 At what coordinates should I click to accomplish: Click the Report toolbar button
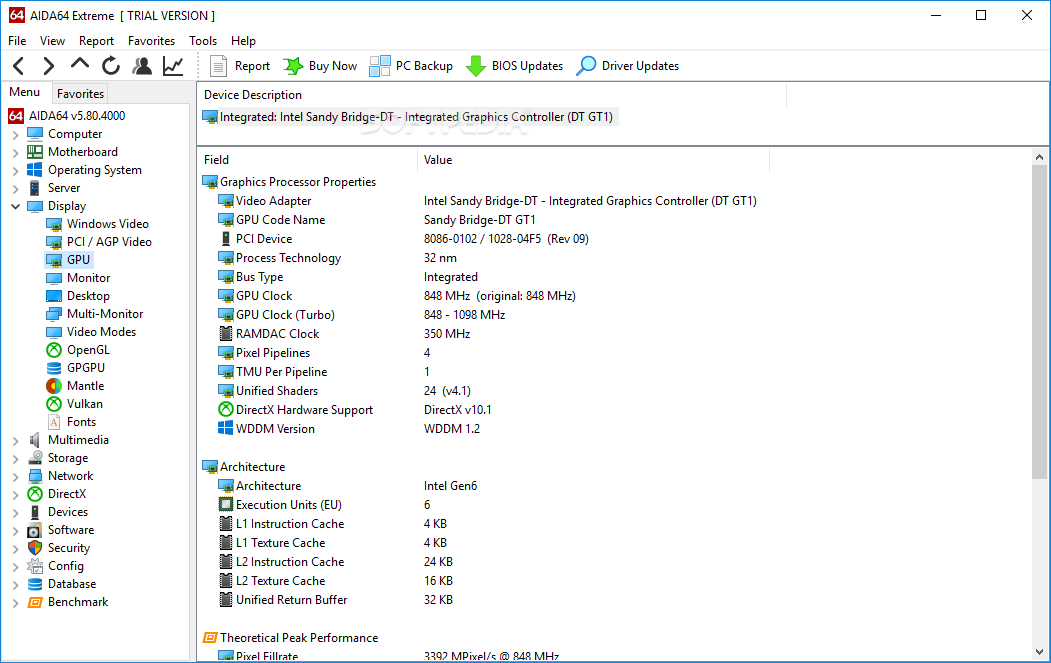(240, 66)
